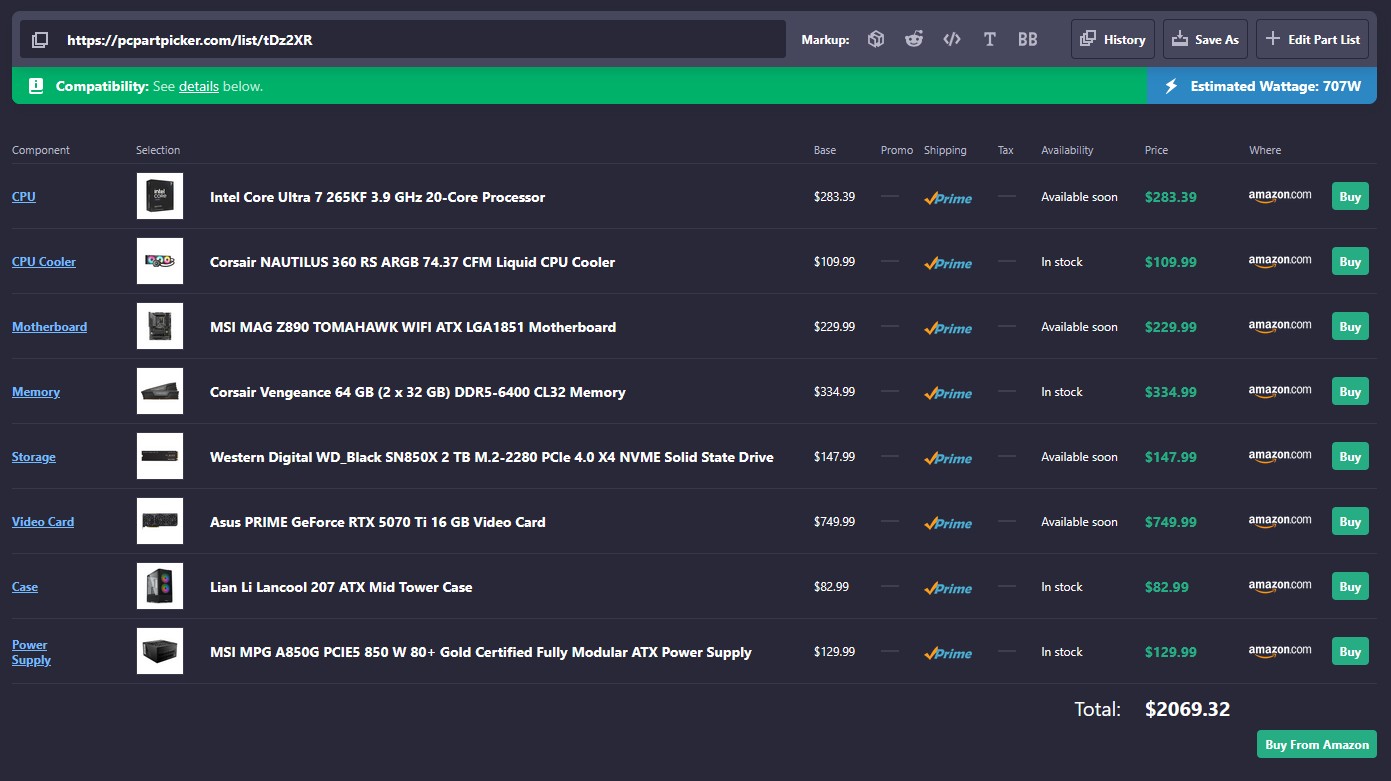This screenshot has height=781, width=1391.
Task: Click Prime shipping icon in Case row
Action: pyautogui.click(x=948, y=588)
